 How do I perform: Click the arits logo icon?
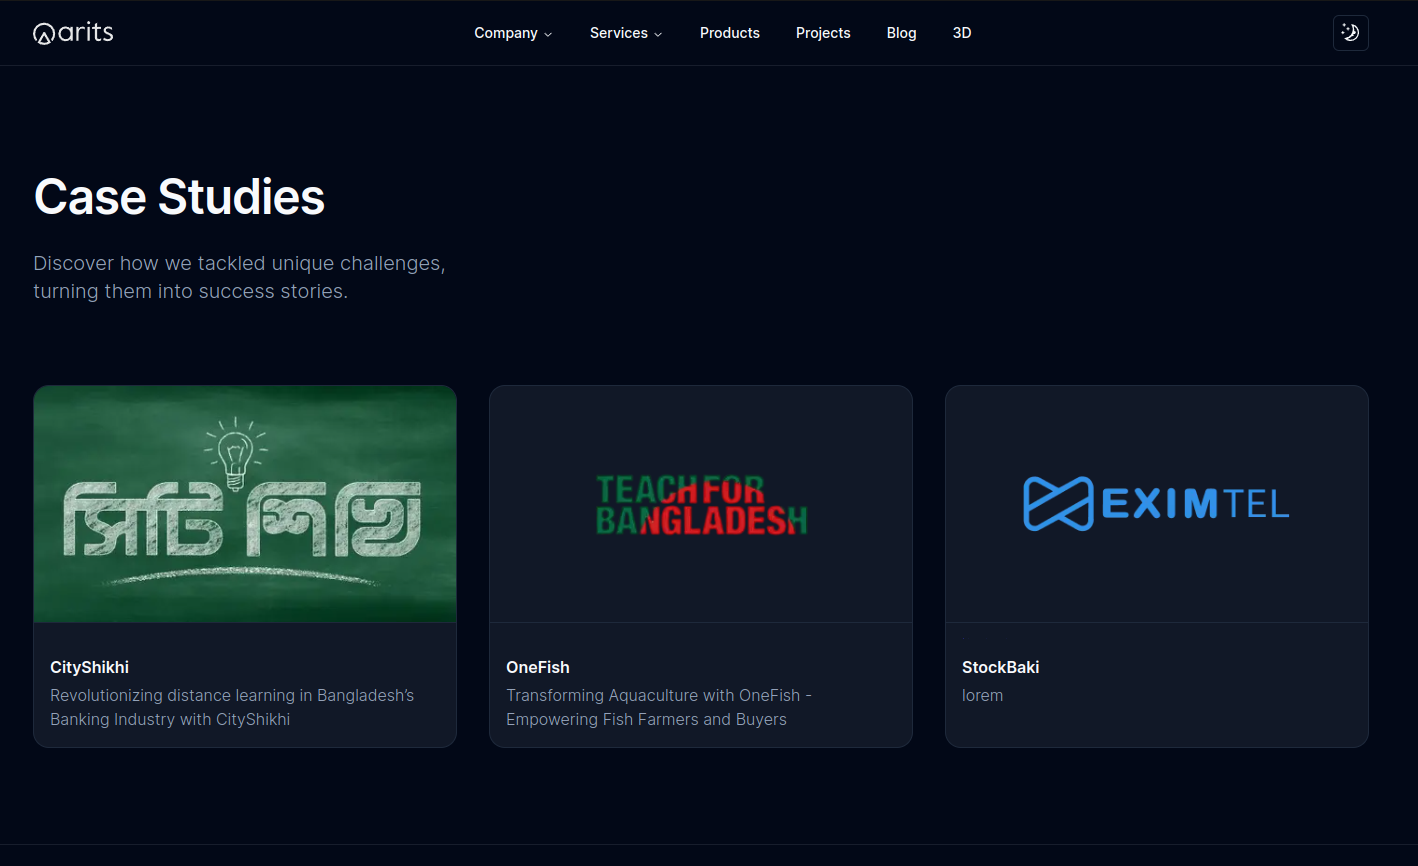(x=42, y=31)
